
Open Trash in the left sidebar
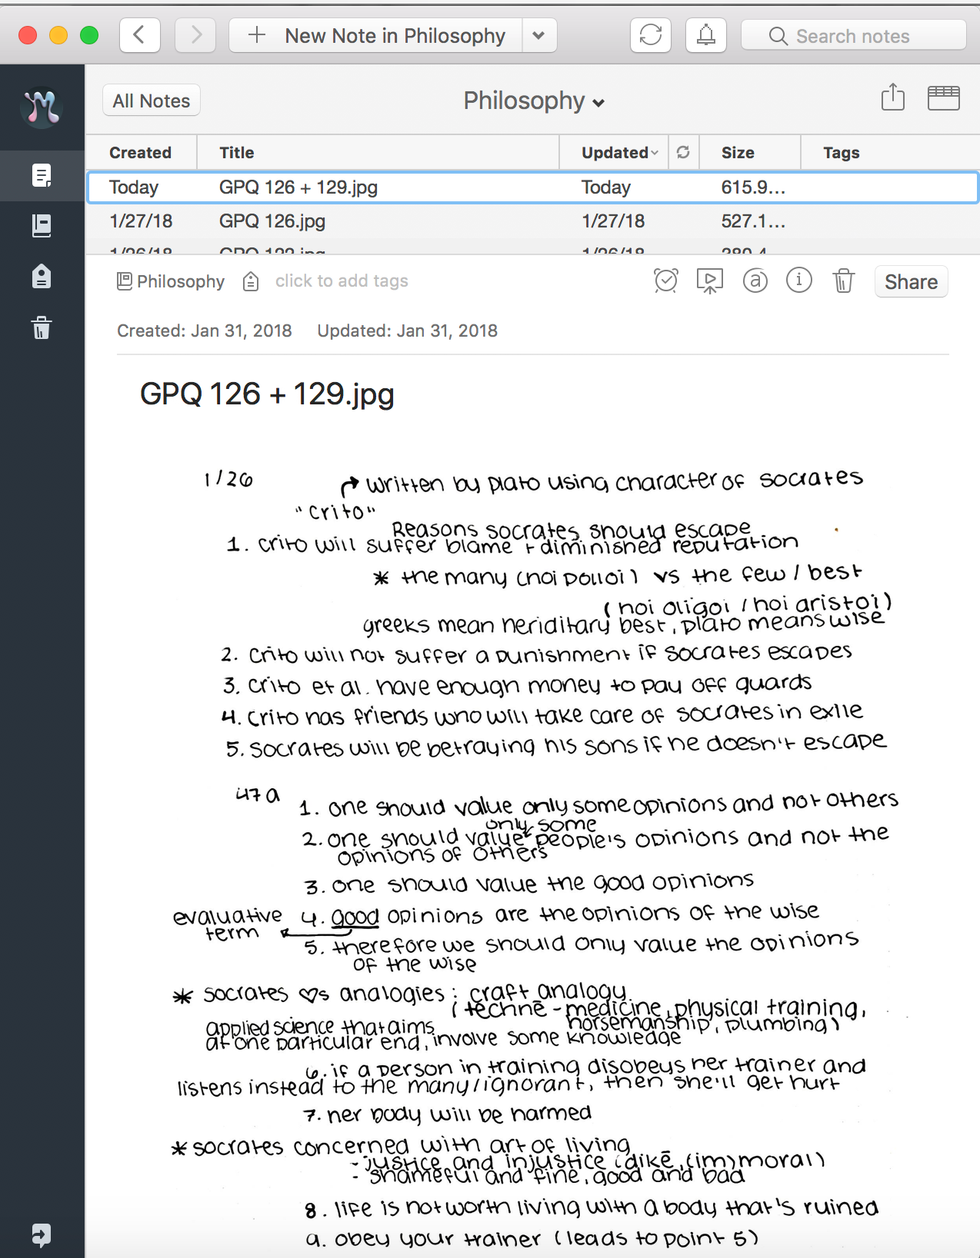41,328
